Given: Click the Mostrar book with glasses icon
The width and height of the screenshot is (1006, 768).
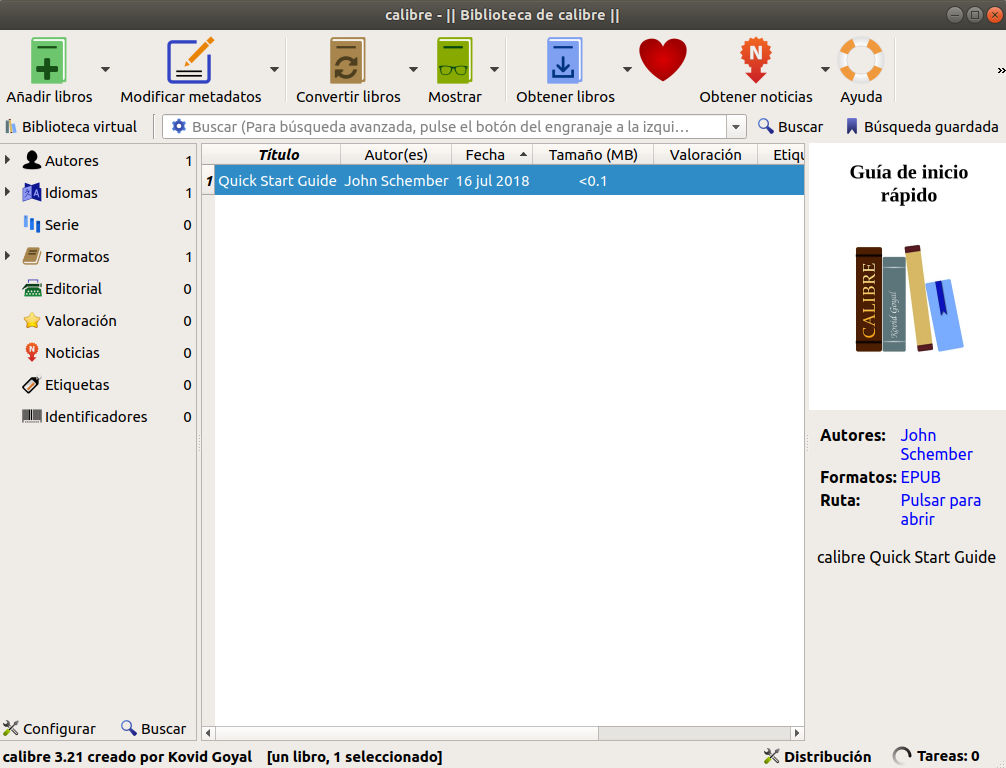Looking at the screenshot, I should coord(454,60).
